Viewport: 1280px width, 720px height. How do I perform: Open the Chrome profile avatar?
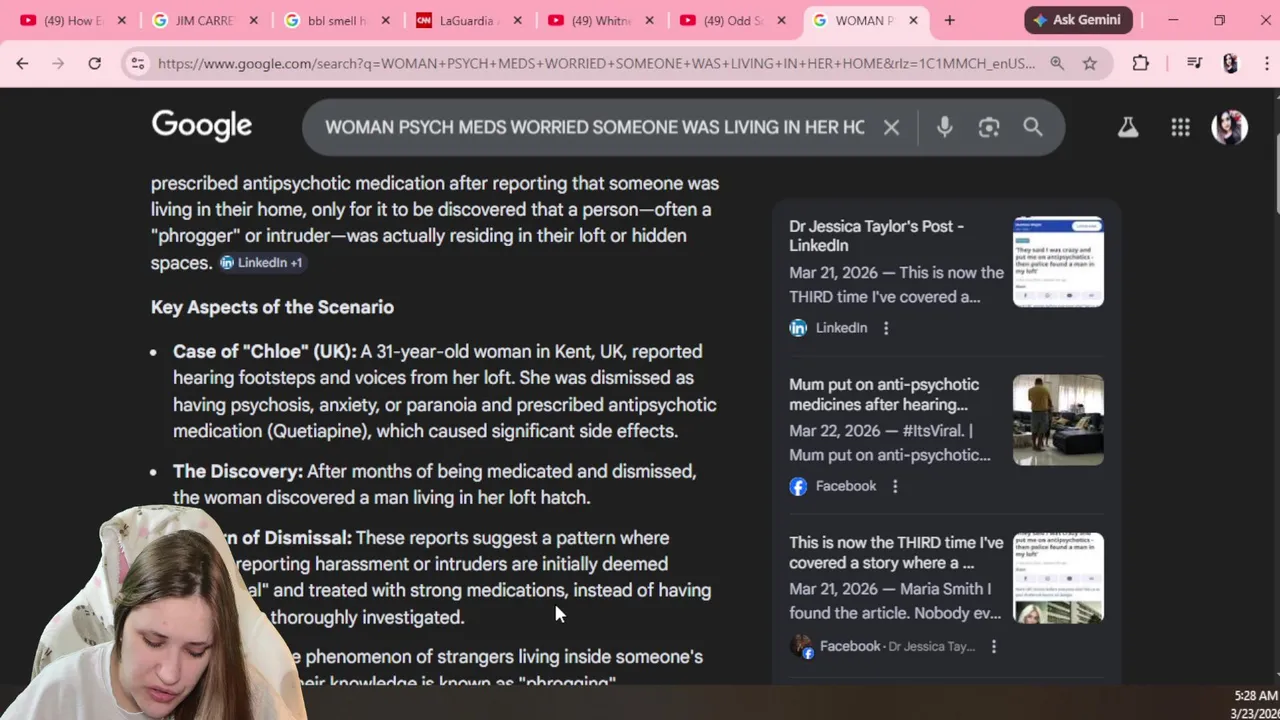pos(1230,63)
